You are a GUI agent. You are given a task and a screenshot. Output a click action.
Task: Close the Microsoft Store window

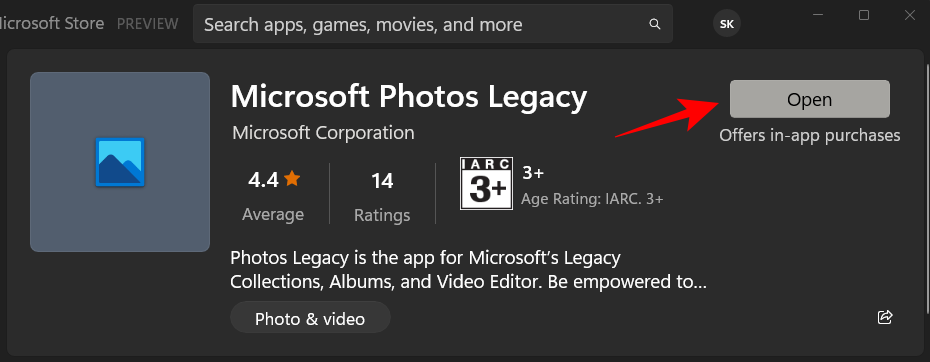coord(910,15)
